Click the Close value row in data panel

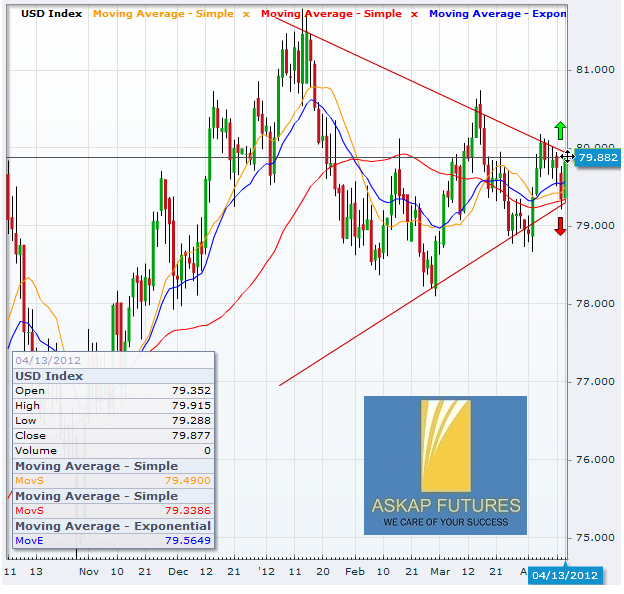(111, 436)
